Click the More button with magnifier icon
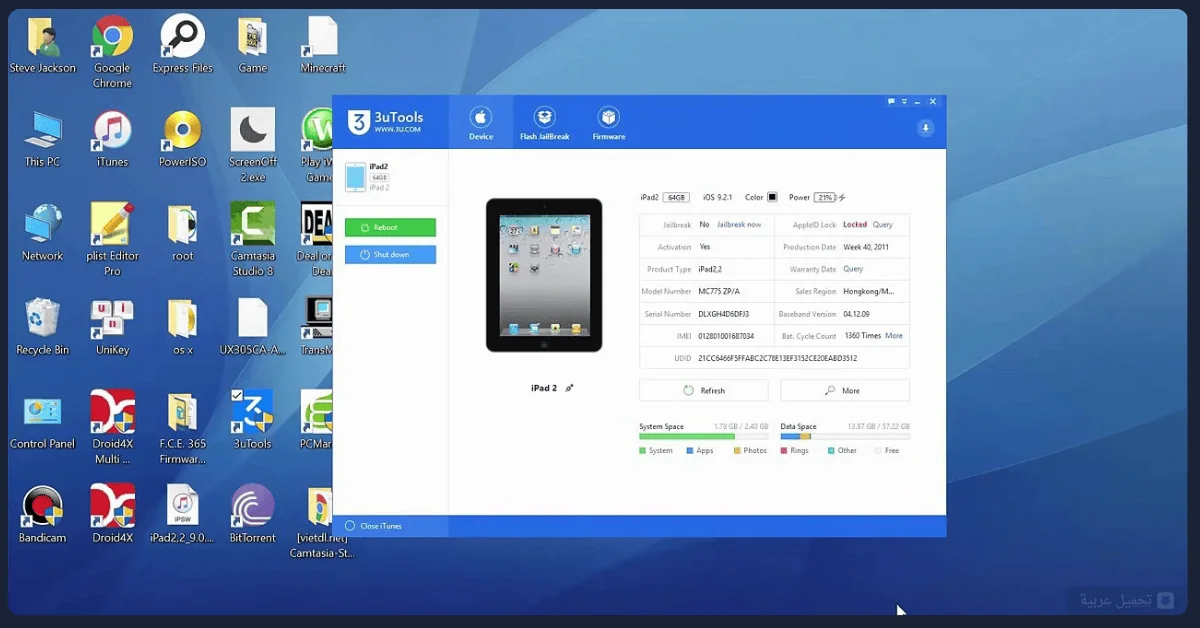Image resolution: width=1200 pixels, height=628 pixels. point(845,391)
